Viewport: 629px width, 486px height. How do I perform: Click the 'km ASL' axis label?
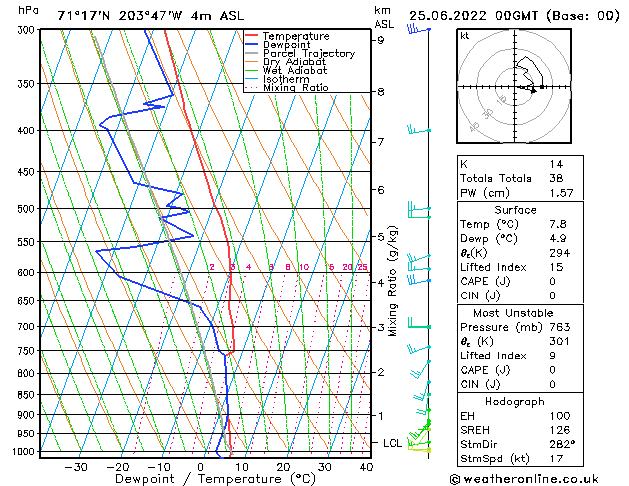click(x=384, y=17)
